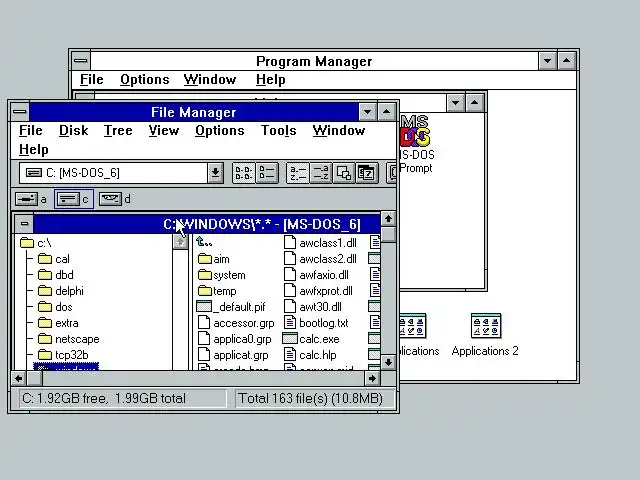Click the horizontal scrollbar thumb in File Manager

[34, 379]
